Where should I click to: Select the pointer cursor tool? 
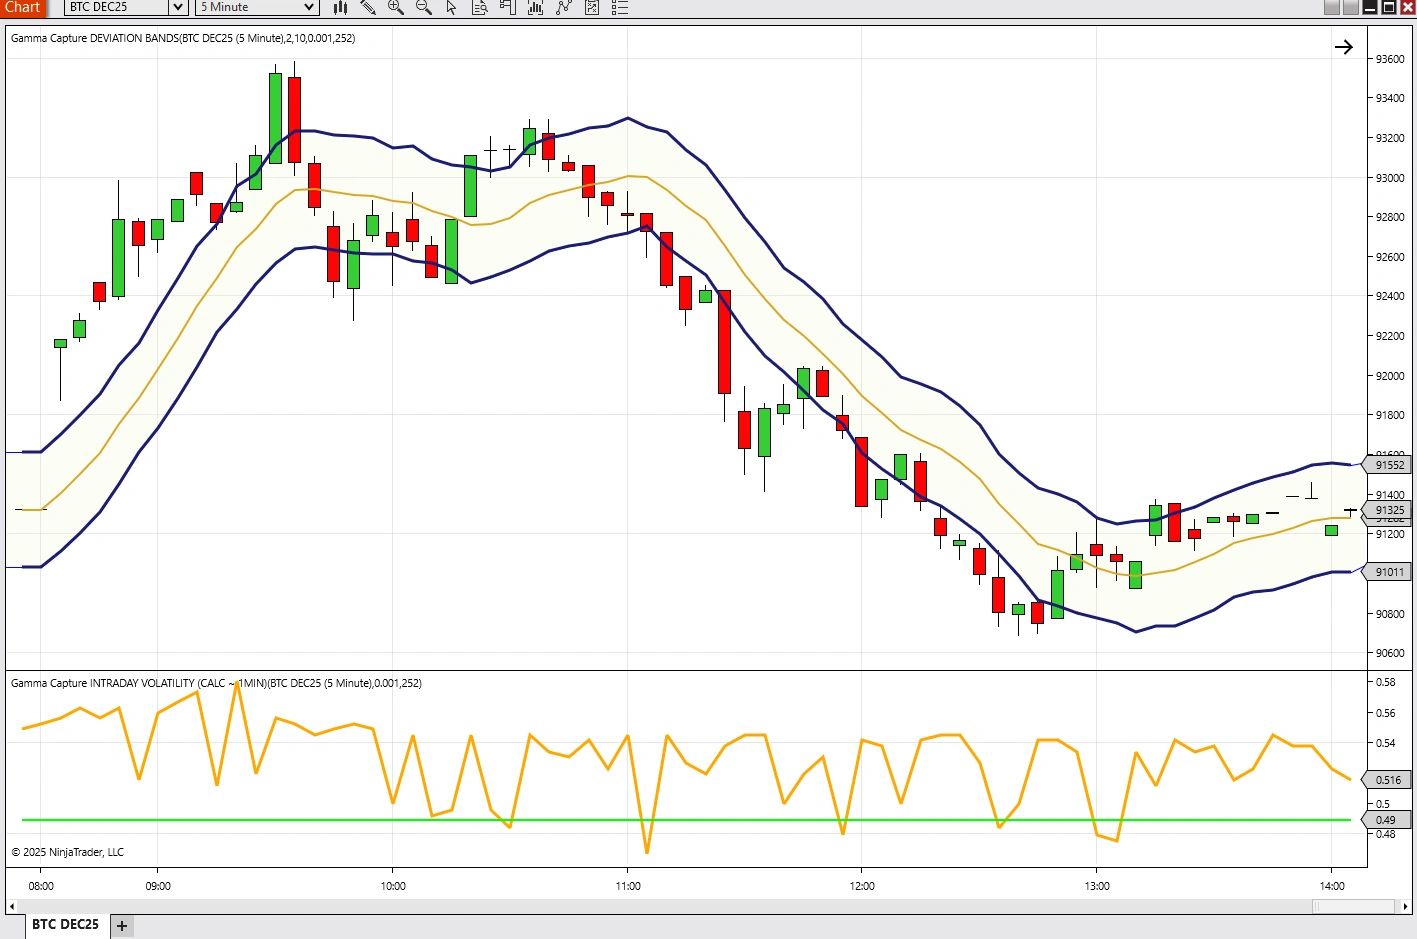[x=451, y=8]
